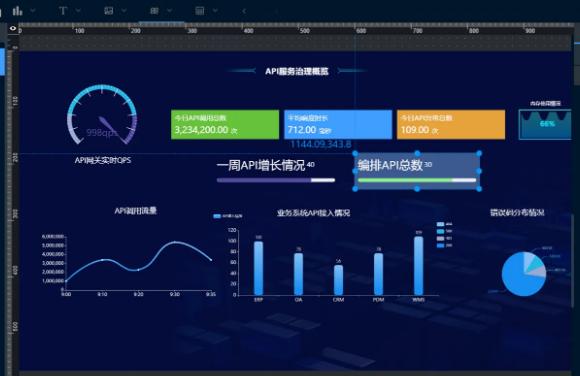The image size is (580, 376).
Task: Click the left chevron to collapse the toolbar
Action: point(244,11)
